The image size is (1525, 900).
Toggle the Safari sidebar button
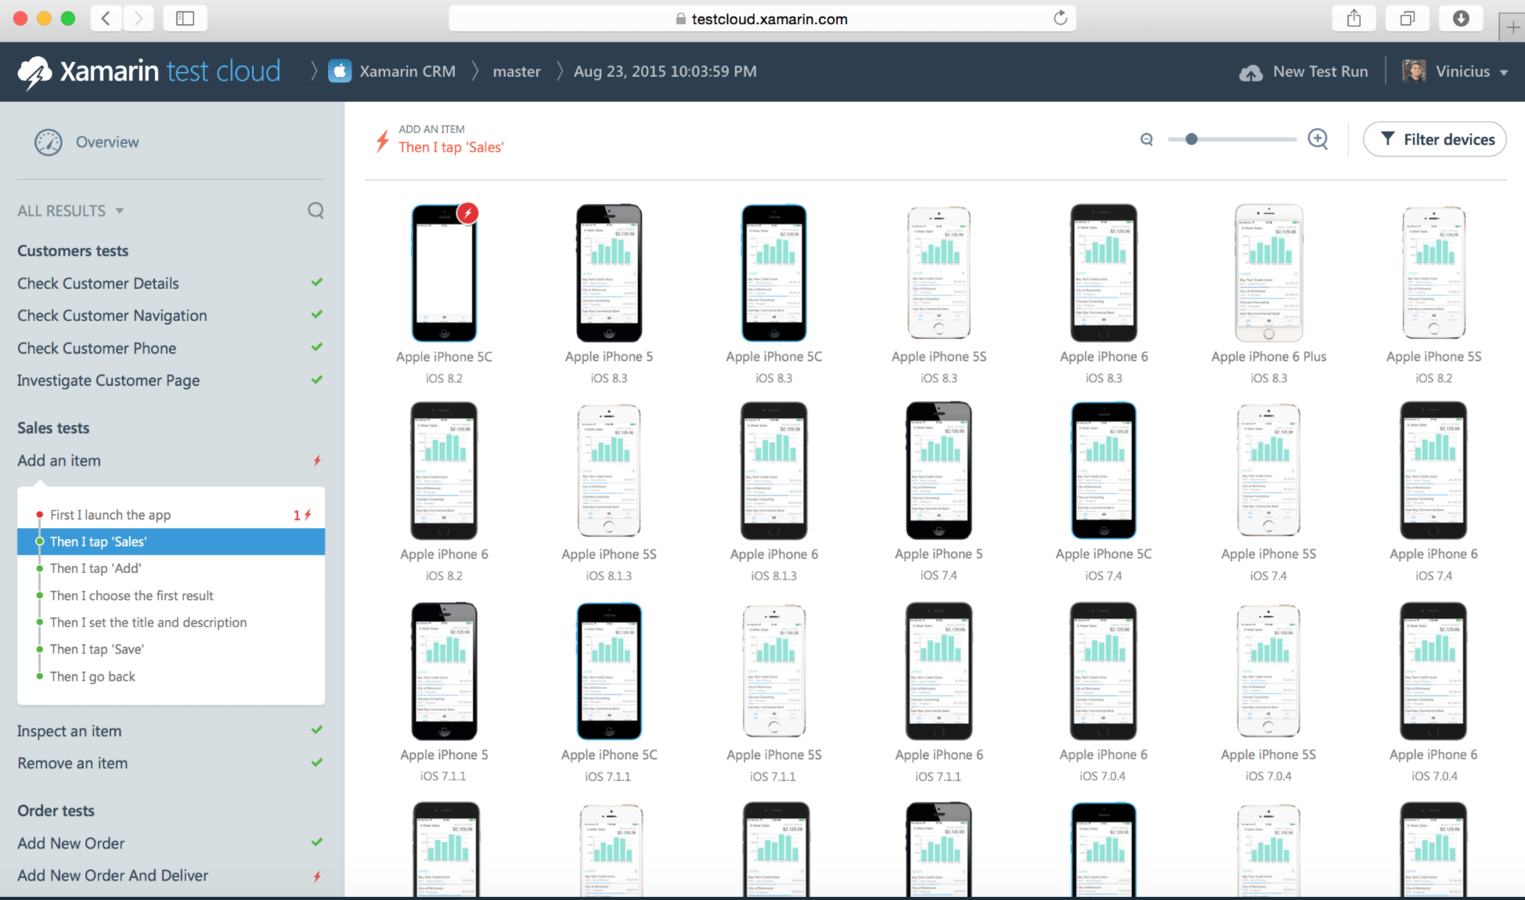(185, 18)
